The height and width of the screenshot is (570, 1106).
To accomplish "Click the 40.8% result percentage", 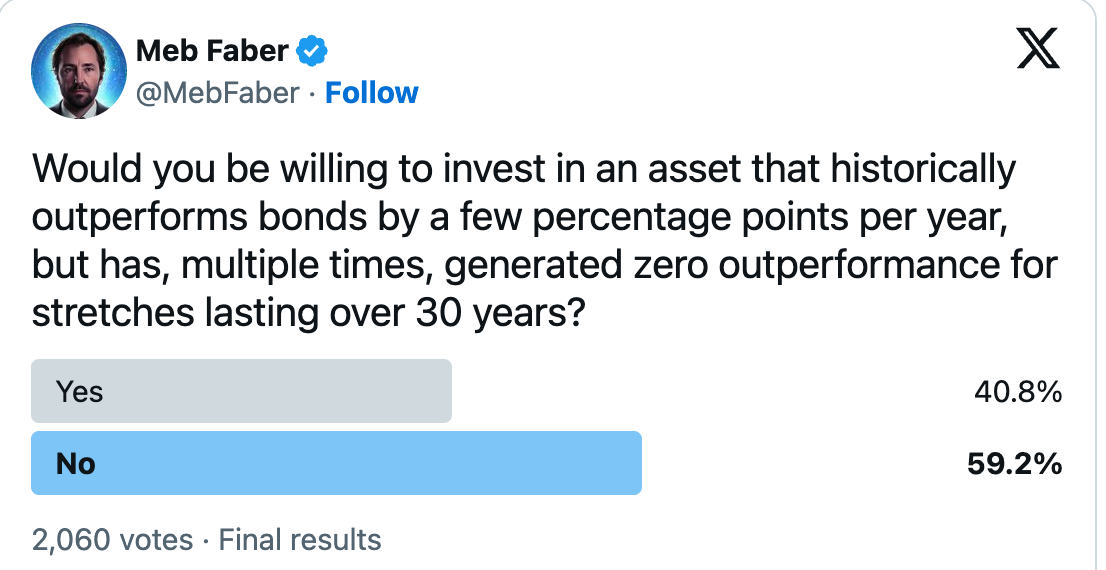I will pos(1018,392).
